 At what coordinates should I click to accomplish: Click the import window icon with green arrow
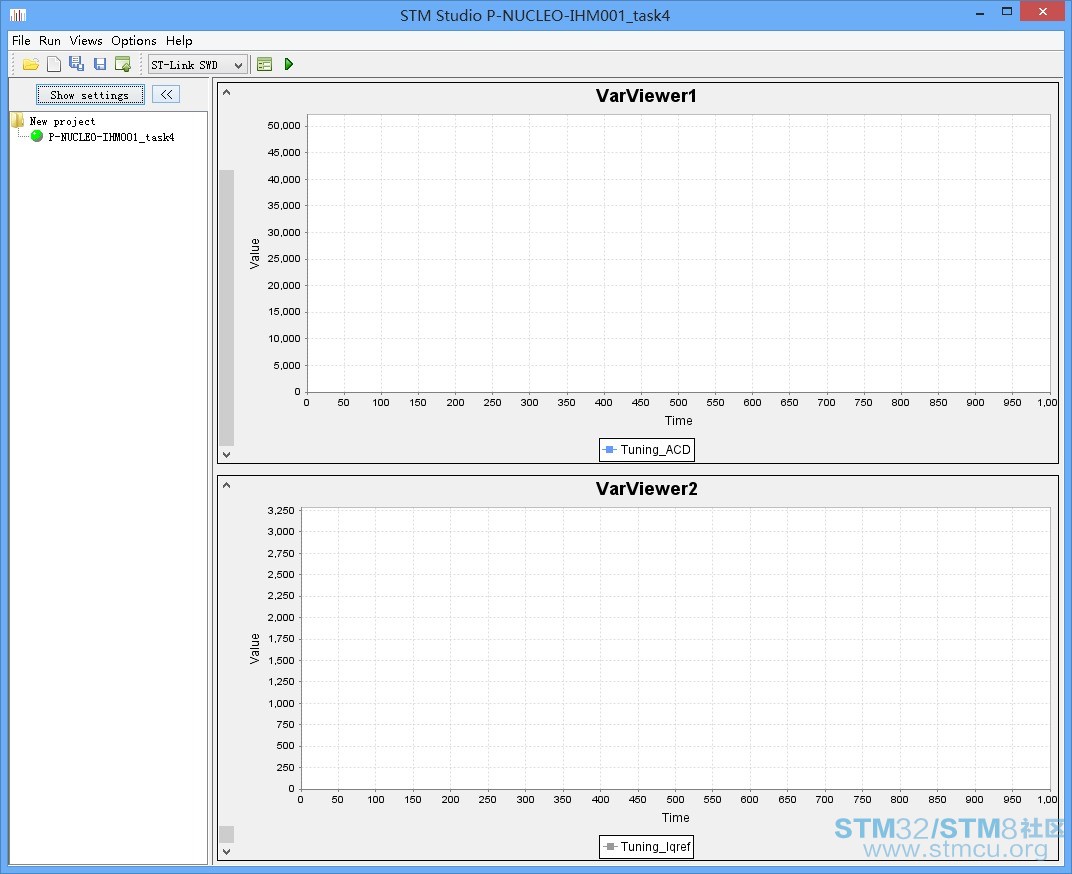(x=123, y=64)
